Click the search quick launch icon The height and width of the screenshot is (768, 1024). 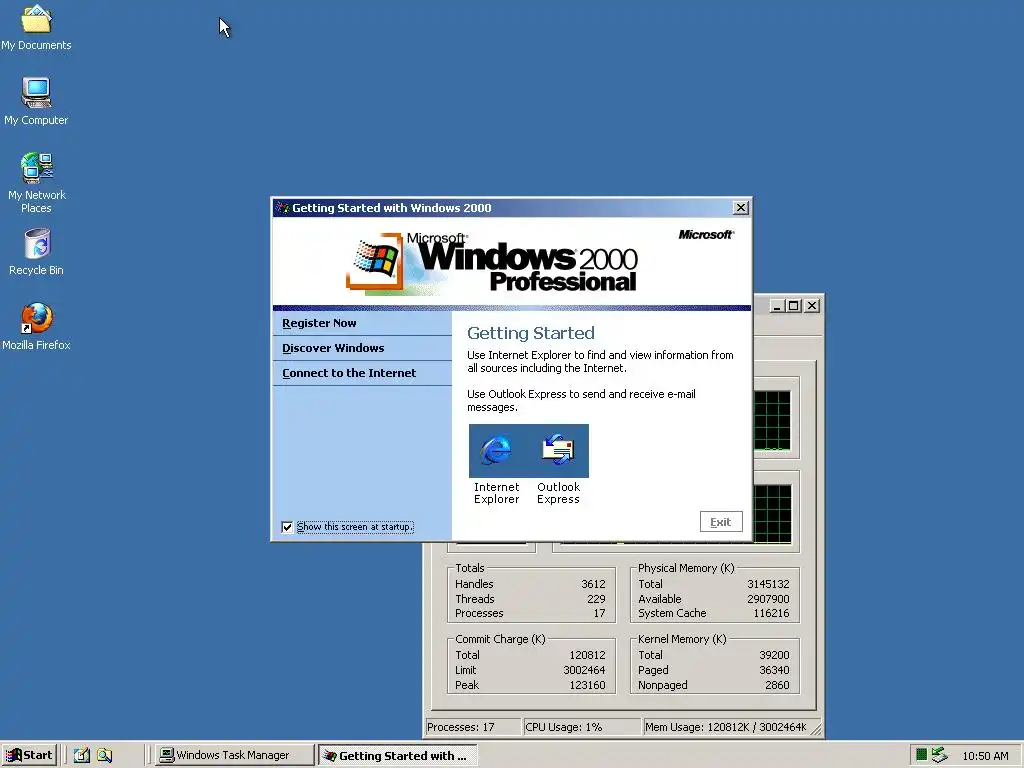(104, 755)
